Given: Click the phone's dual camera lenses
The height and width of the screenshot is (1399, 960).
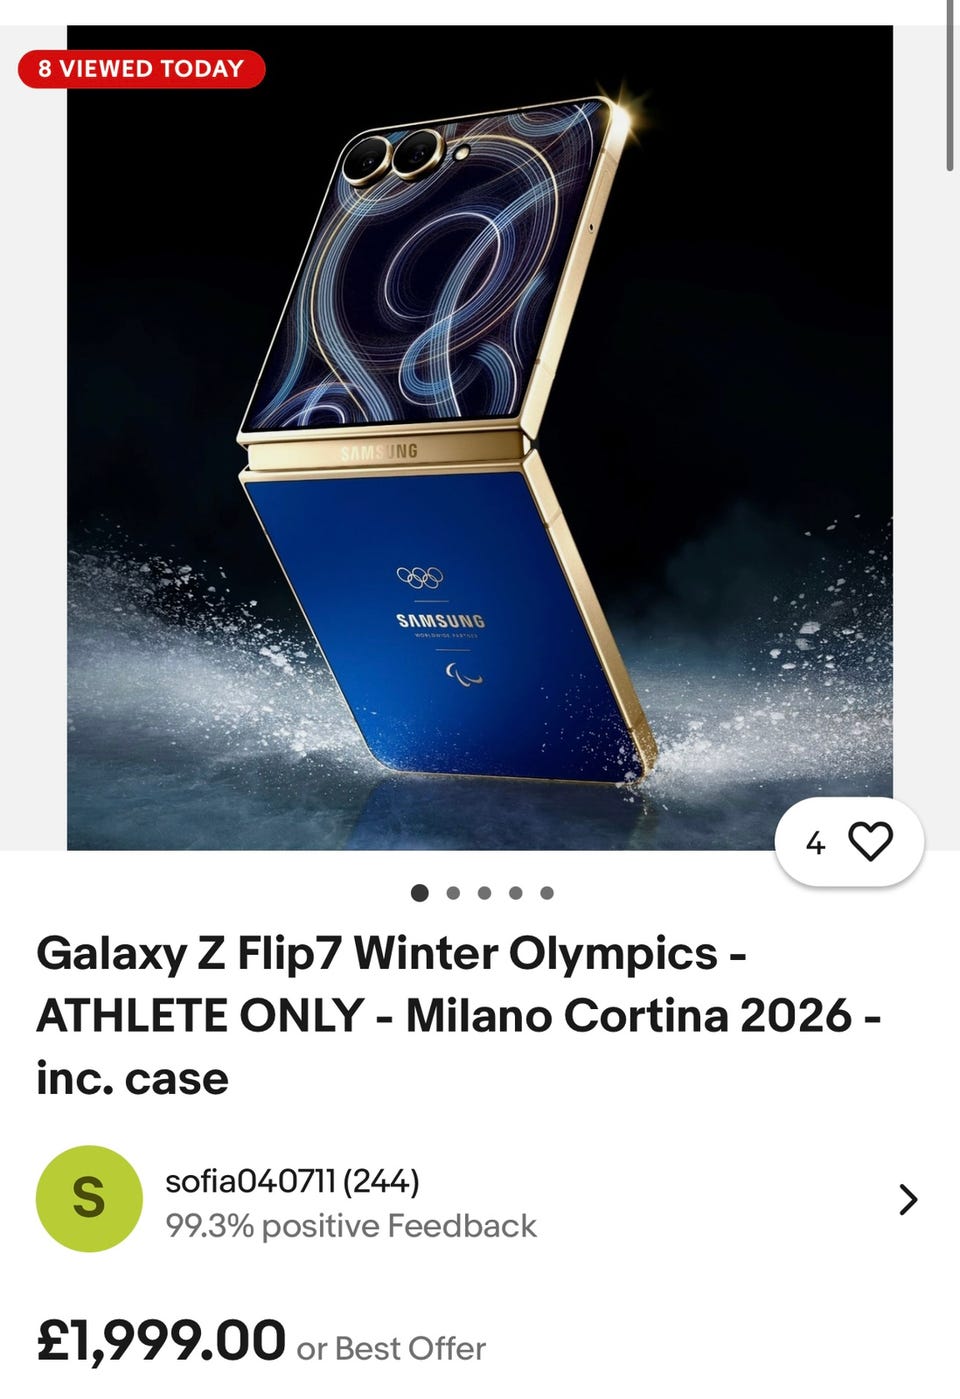Looking at the screenshot, I should (x=392, y=154).
